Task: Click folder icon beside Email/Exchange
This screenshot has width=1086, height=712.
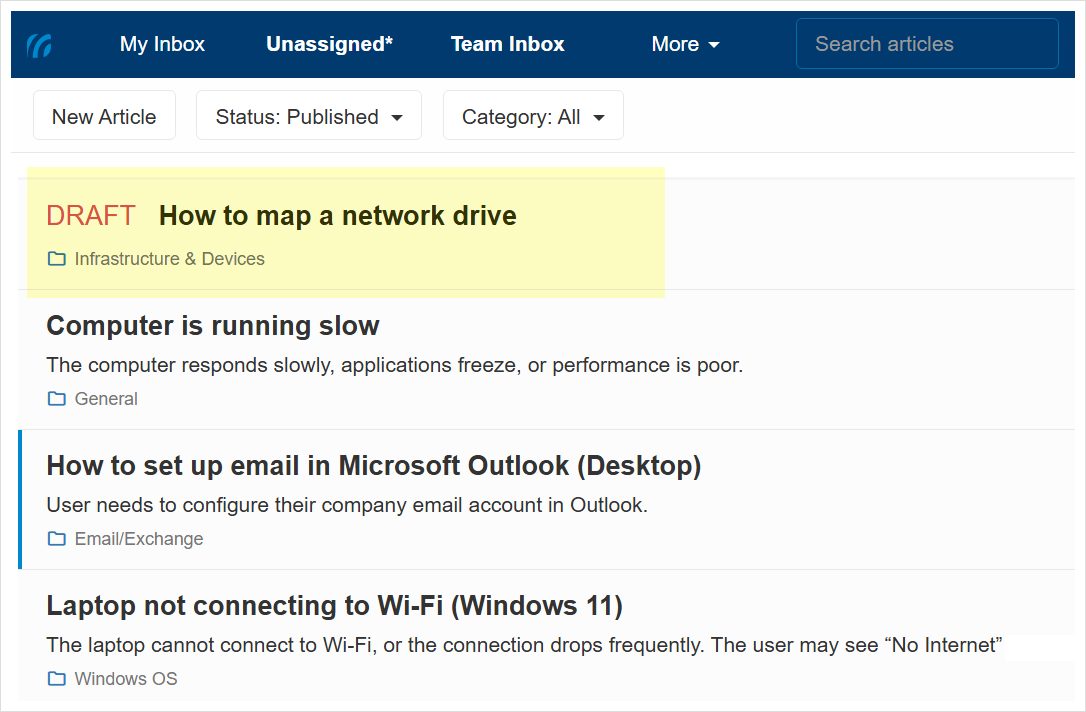Action: coord(57,539)
